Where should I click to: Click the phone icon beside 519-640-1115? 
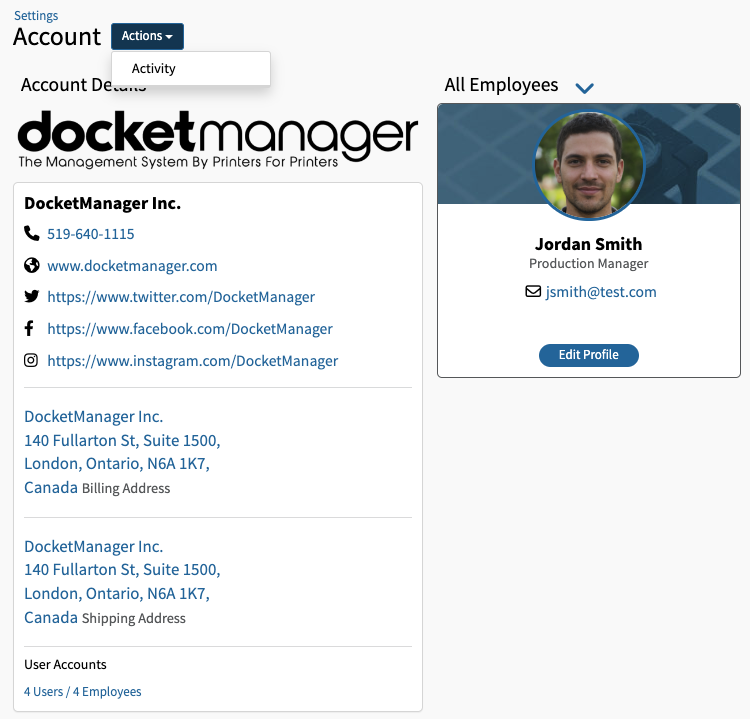(x=32, y=233)
